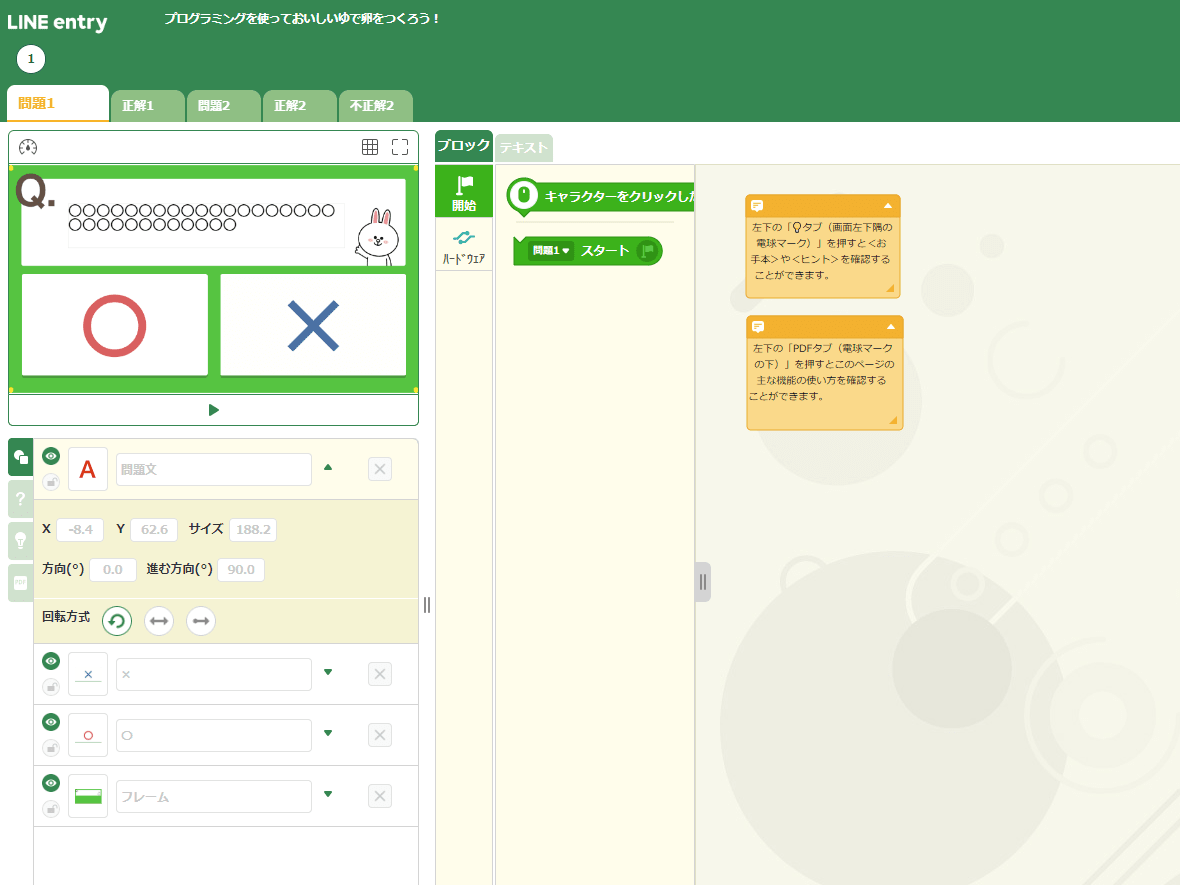
Task: Click the キャラクターをクリックした block
Action: [x=601, y=196]
